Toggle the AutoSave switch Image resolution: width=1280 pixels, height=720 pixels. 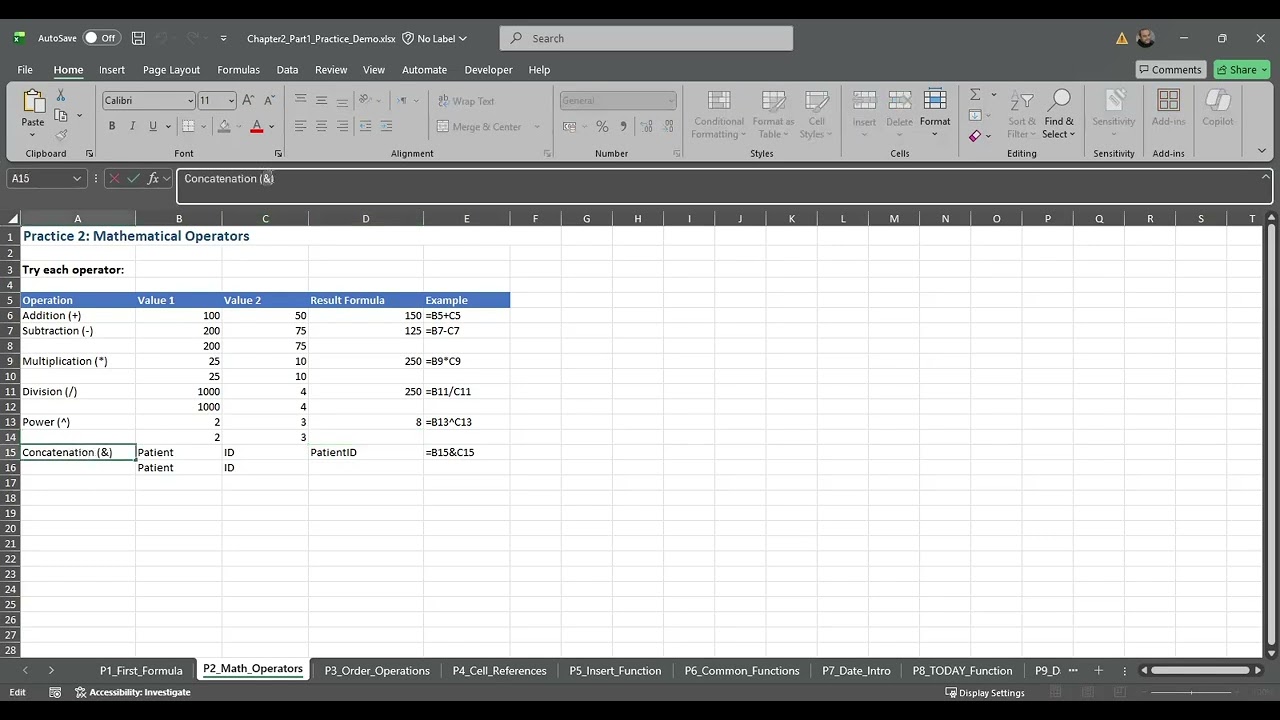[101, 38]
